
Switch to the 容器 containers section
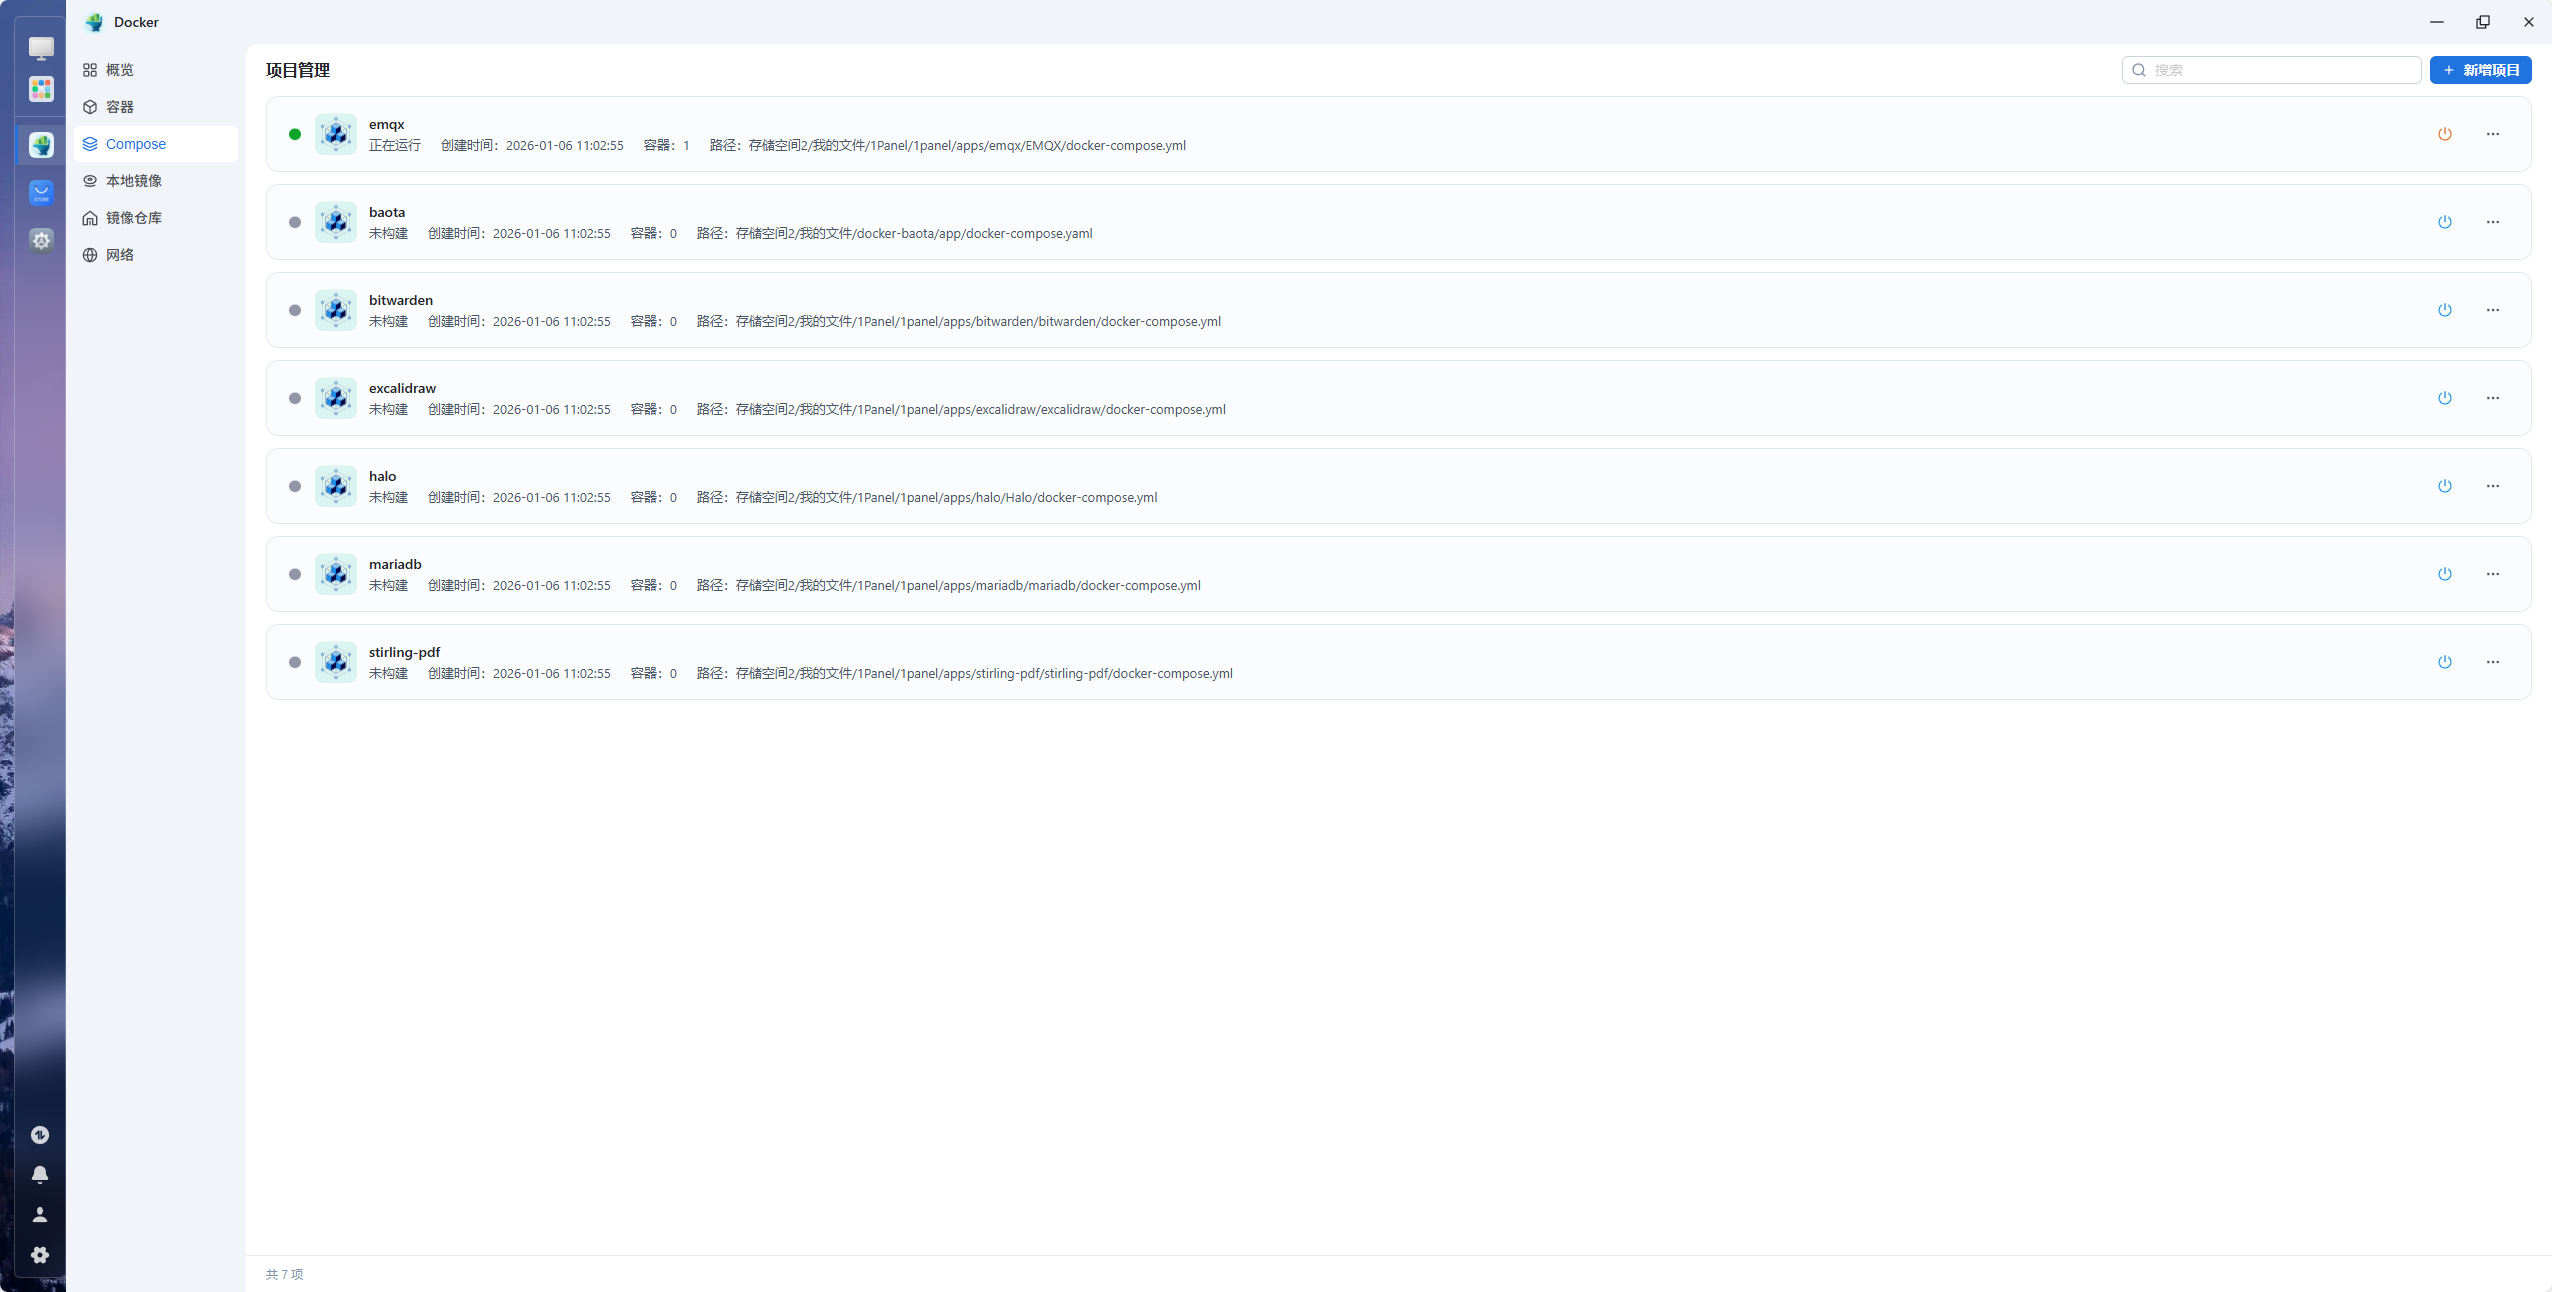click(120, 107)
